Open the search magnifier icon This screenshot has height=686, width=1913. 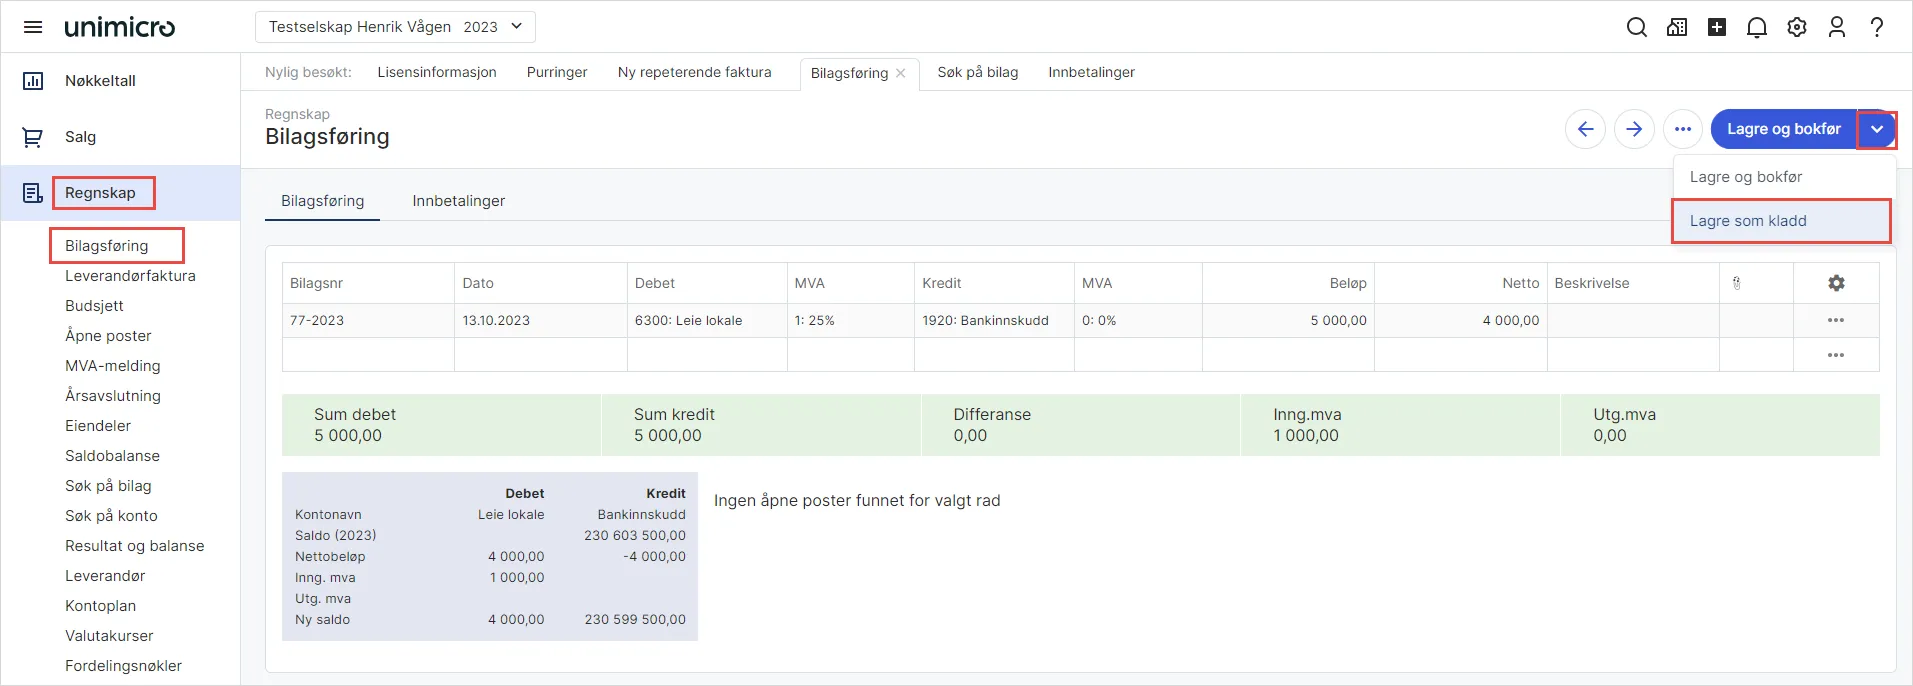(x=1637, y=27)
